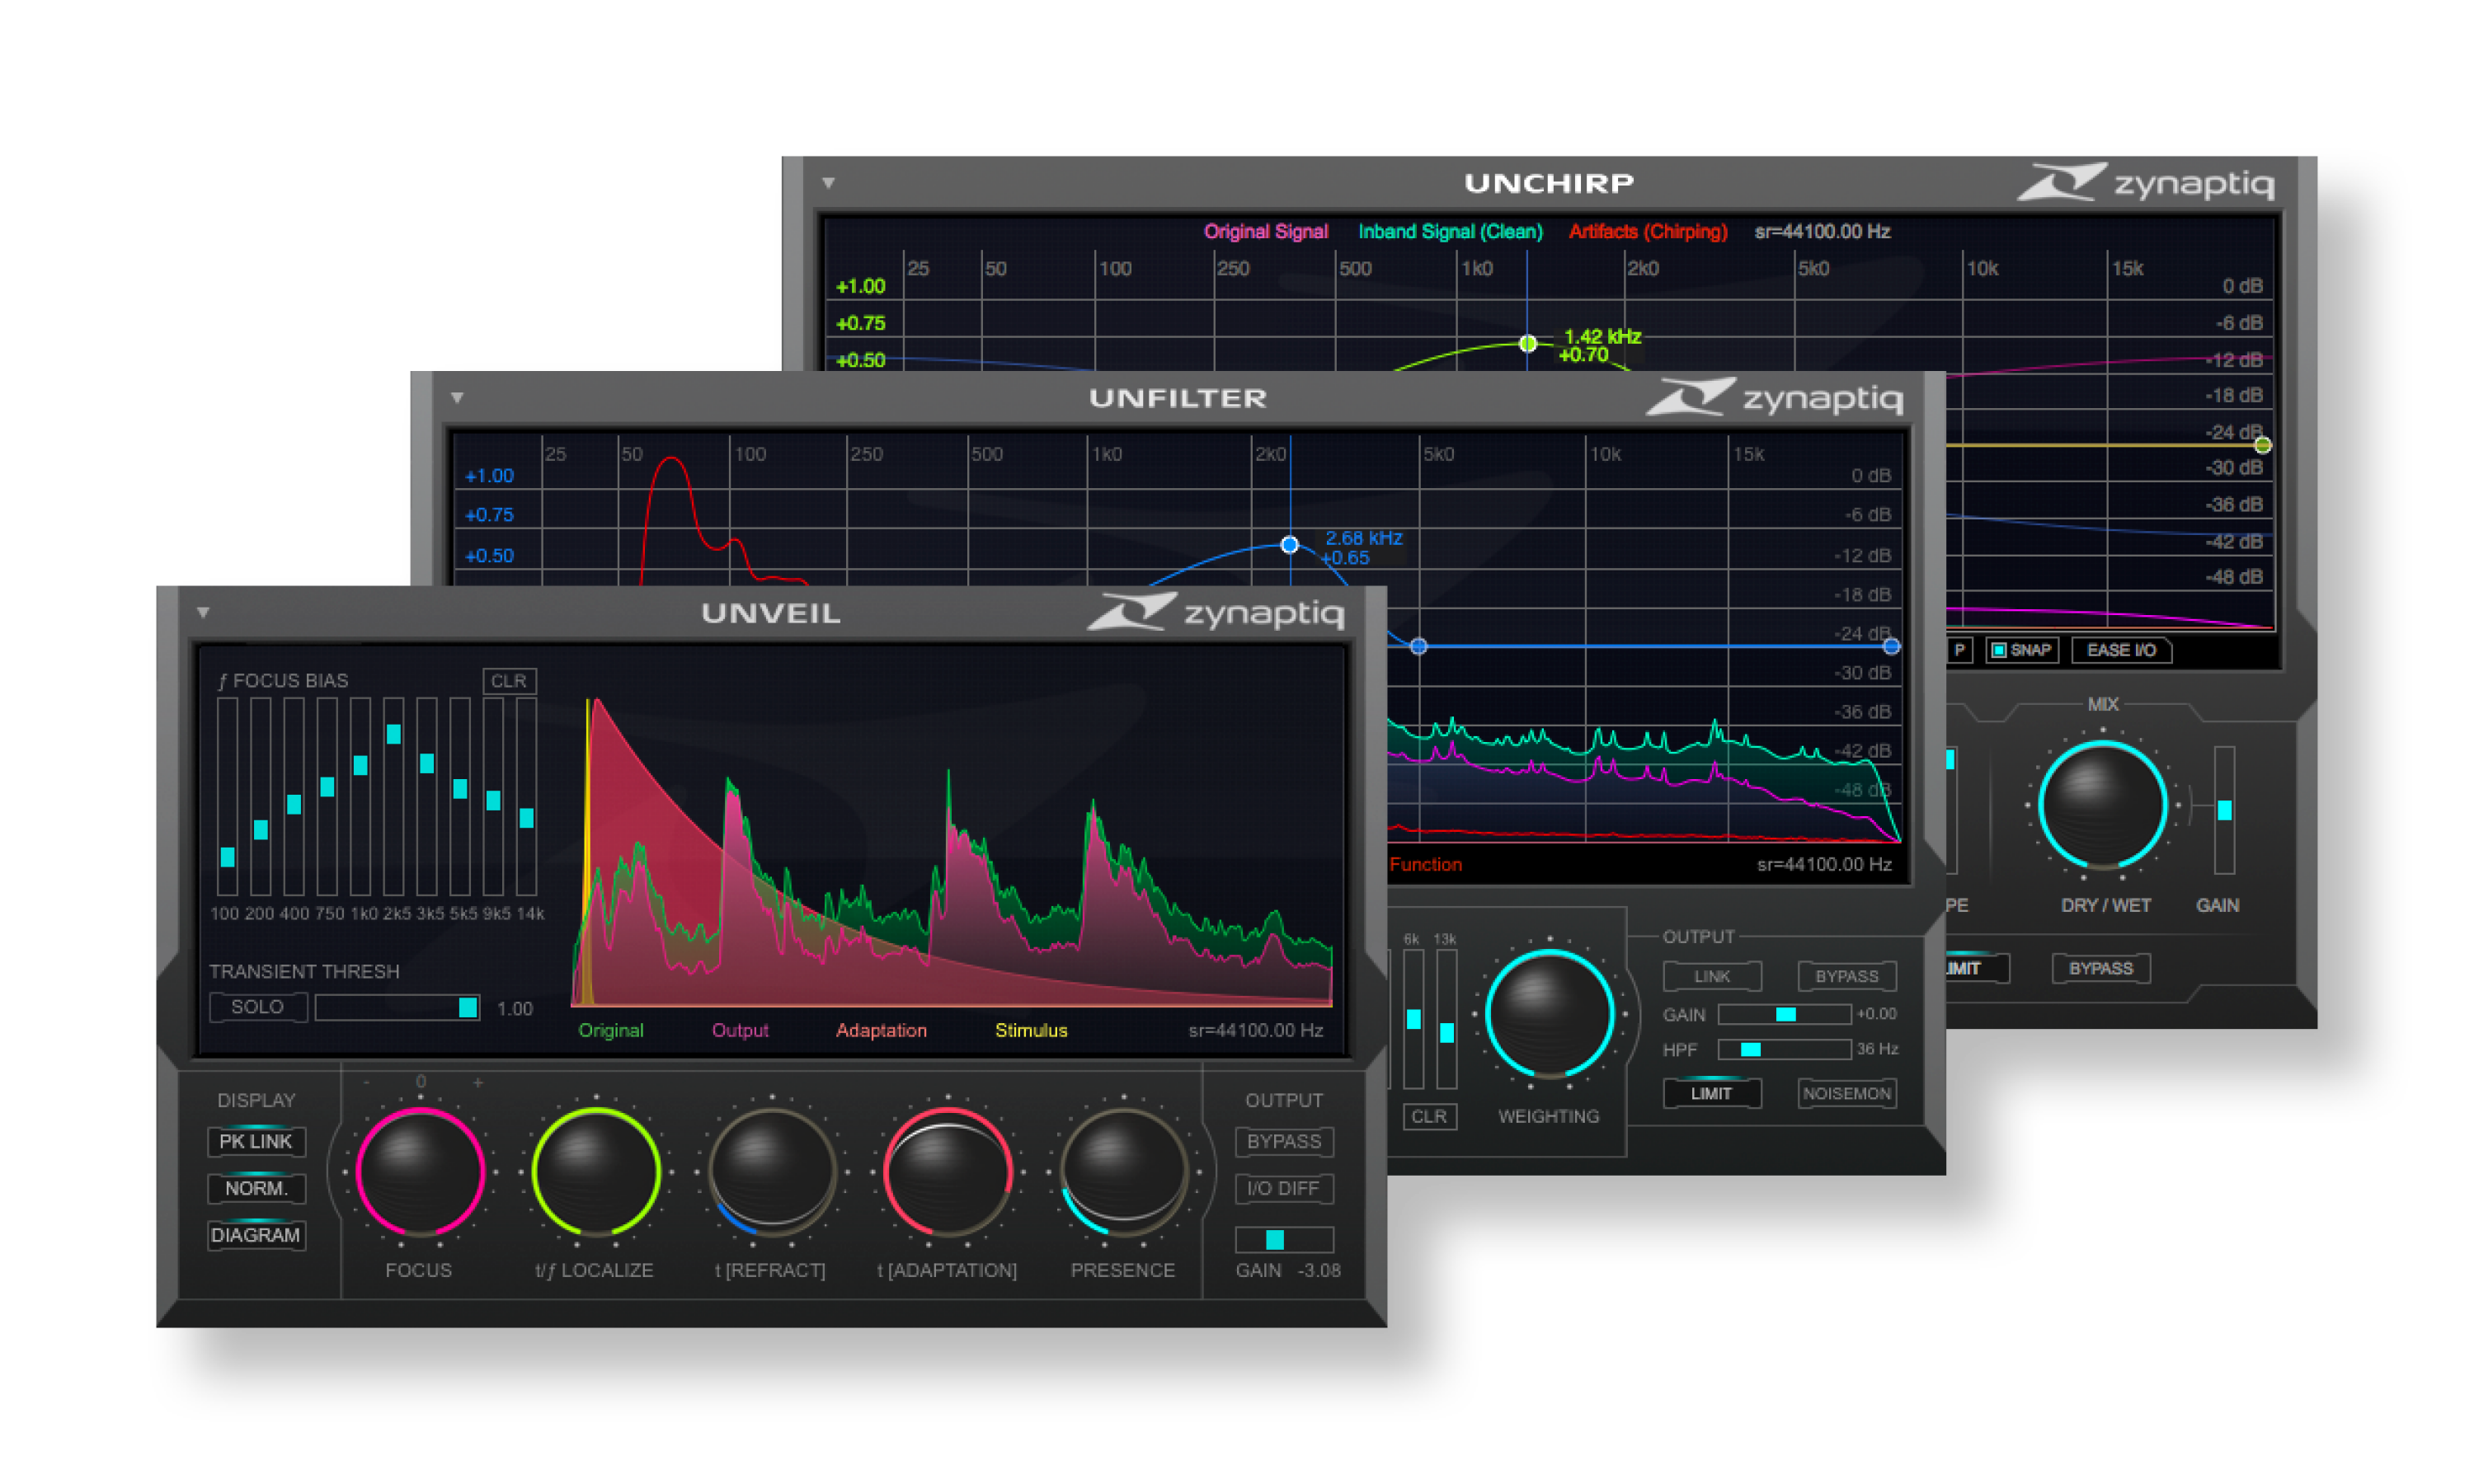The width and height of the screenshot is (2474, 1484).
Task: Enable LIMIT in the UNFILTER output section
Action: coord(1711,1092)
